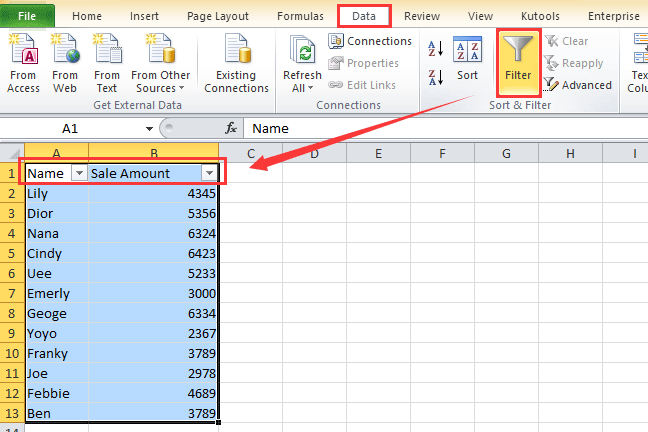Switch to the Formulas tab
Viewport: 648px width, 432px height.
tap(300, 16)
